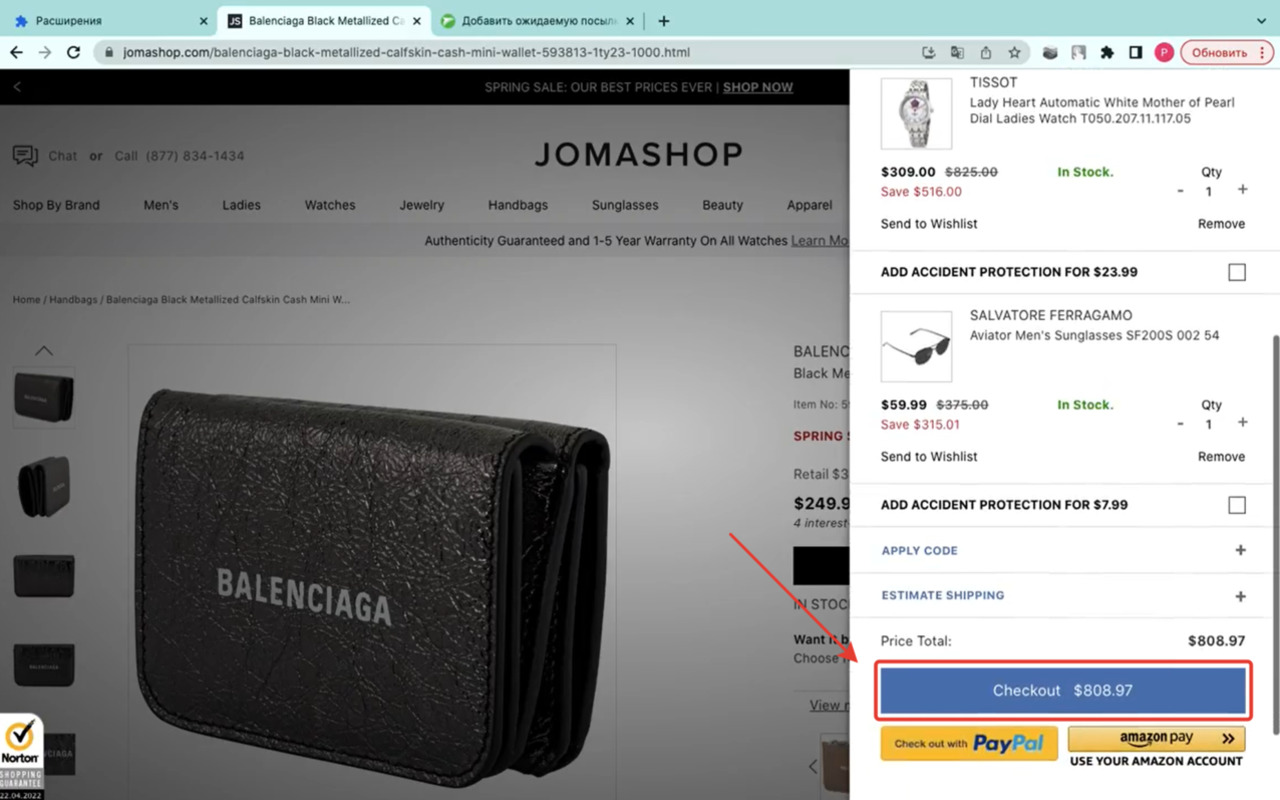Viewport: 1280px width, 800px height.
Task: Click the Norton Shopping Guarantee badge
Action: point(21,756)
